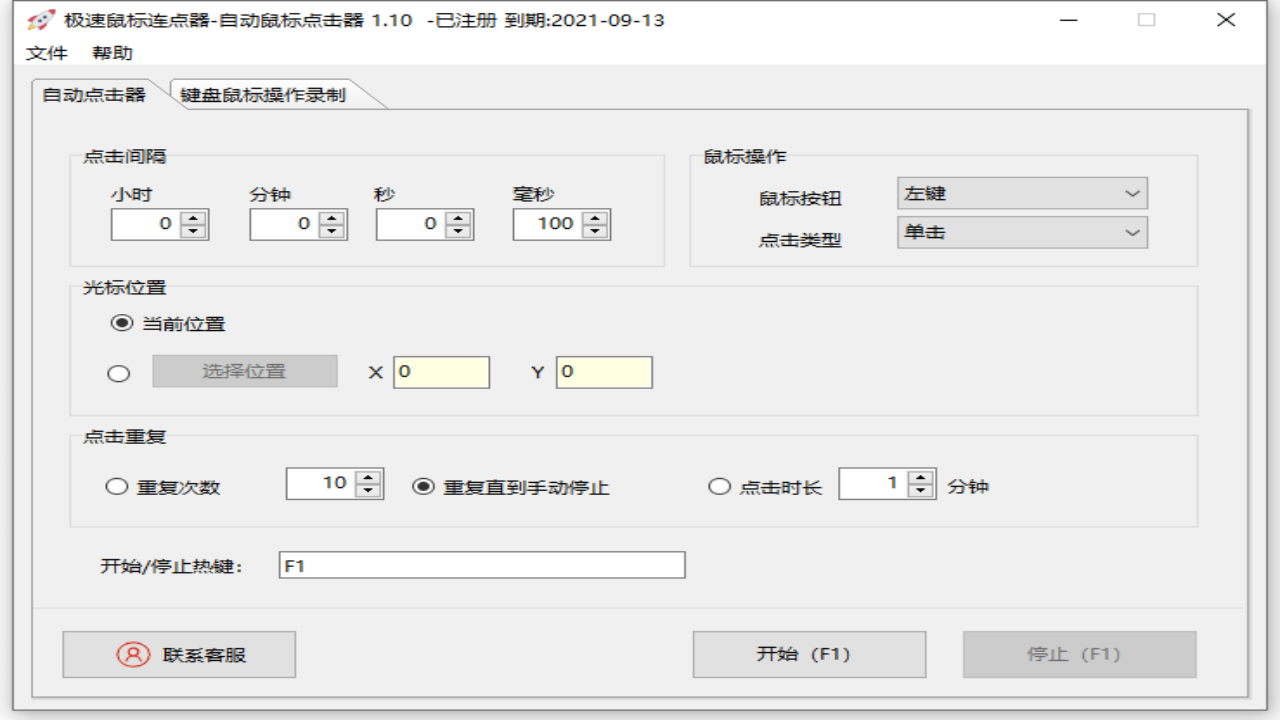Screen dimensions: 1280x720
Task: Click the 分钟 interval value field
Action: 284,224
